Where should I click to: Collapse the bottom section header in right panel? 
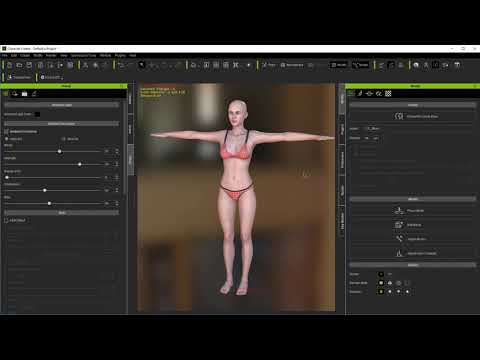pyautogui.click(x=413, y=265)
